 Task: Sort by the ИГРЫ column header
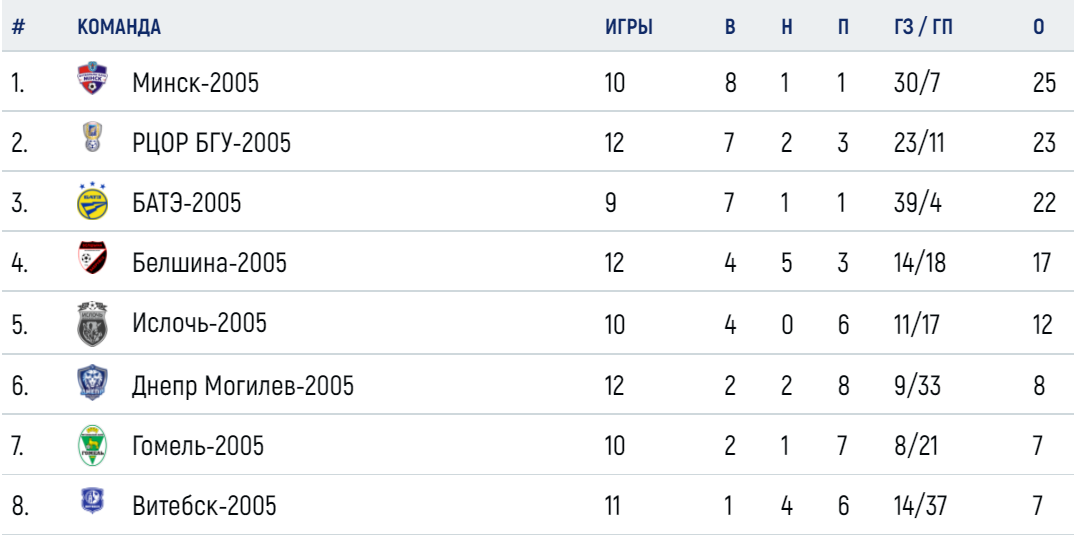click(629, 27)
